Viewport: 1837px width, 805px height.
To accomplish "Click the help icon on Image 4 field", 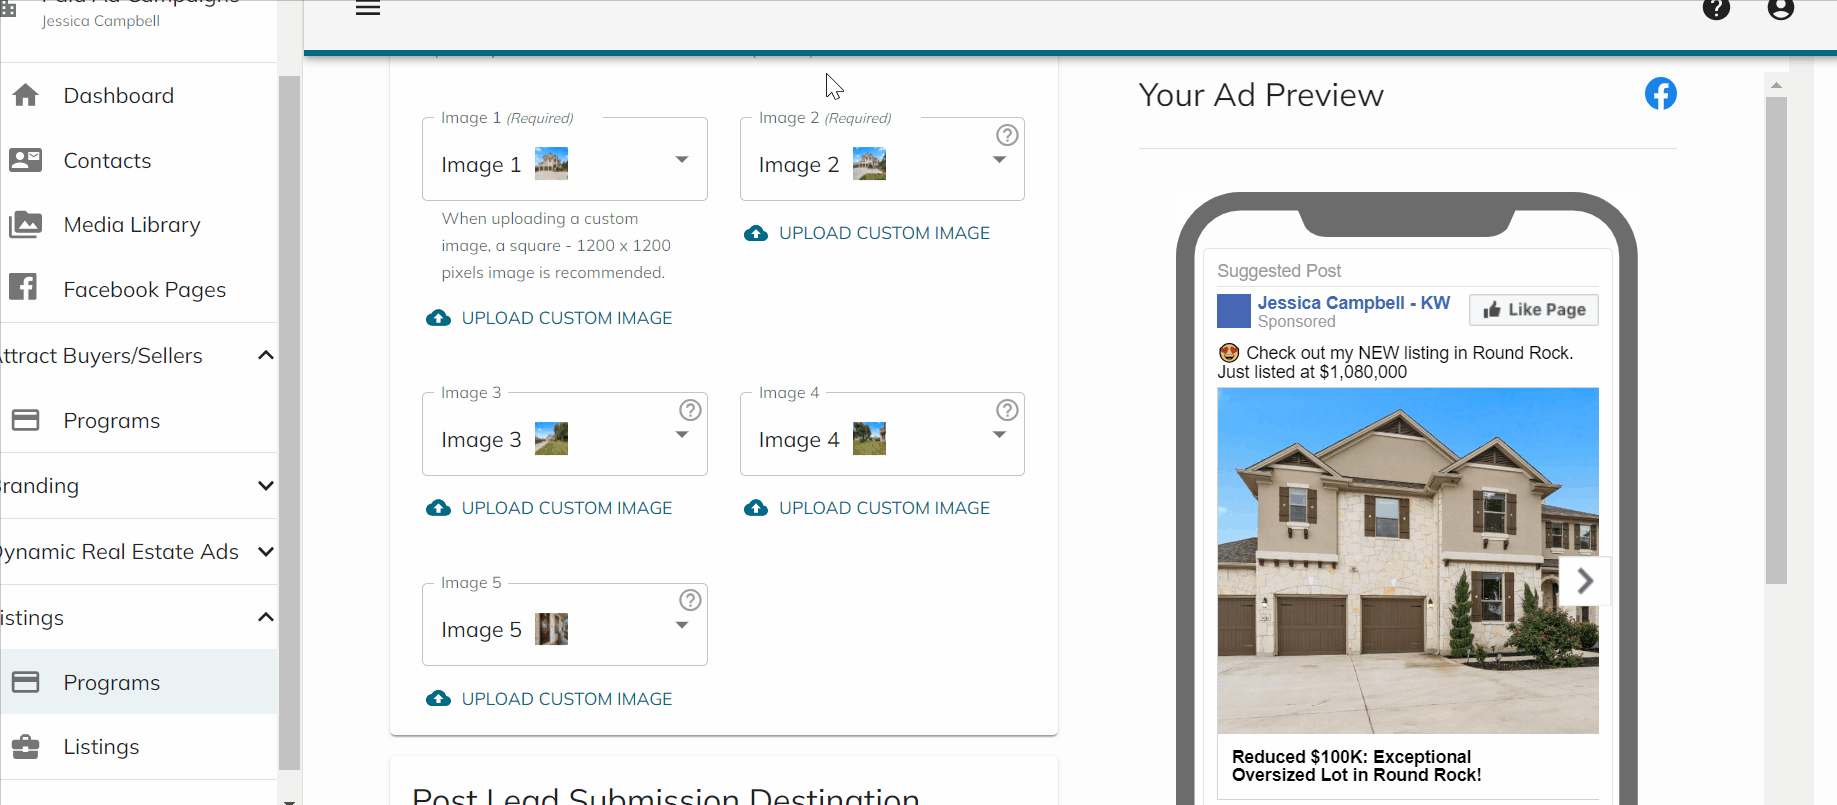I will coord(1007,410).
